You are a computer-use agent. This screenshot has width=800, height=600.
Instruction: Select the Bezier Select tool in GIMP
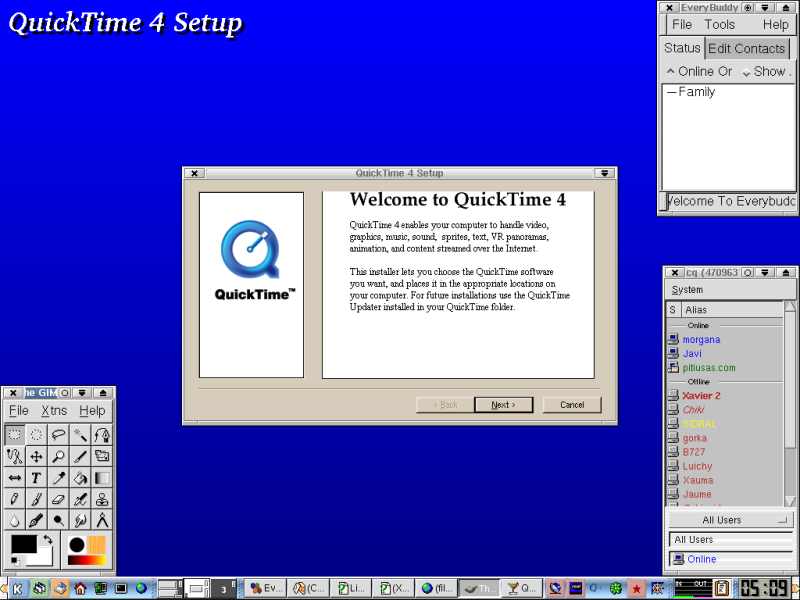[102, 435]
